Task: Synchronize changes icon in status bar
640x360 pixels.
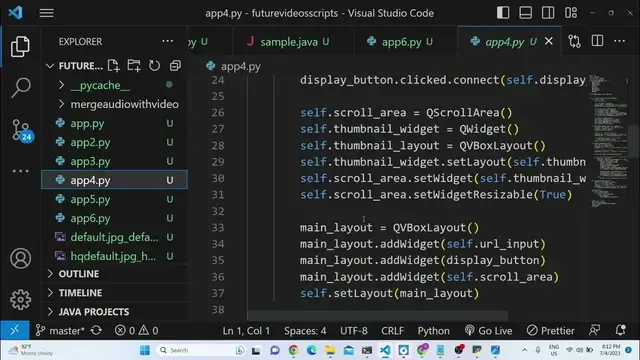Action: [96, 330]
